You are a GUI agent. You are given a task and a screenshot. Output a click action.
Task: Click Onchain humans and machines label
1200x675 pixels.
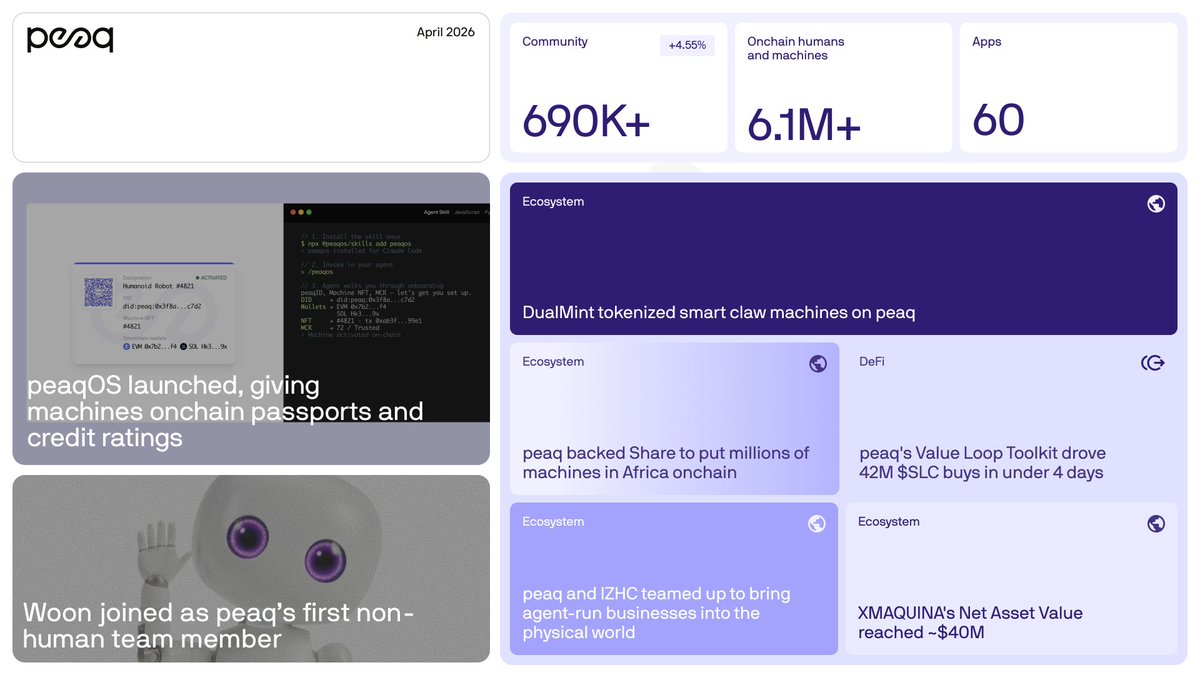point(796,48)
